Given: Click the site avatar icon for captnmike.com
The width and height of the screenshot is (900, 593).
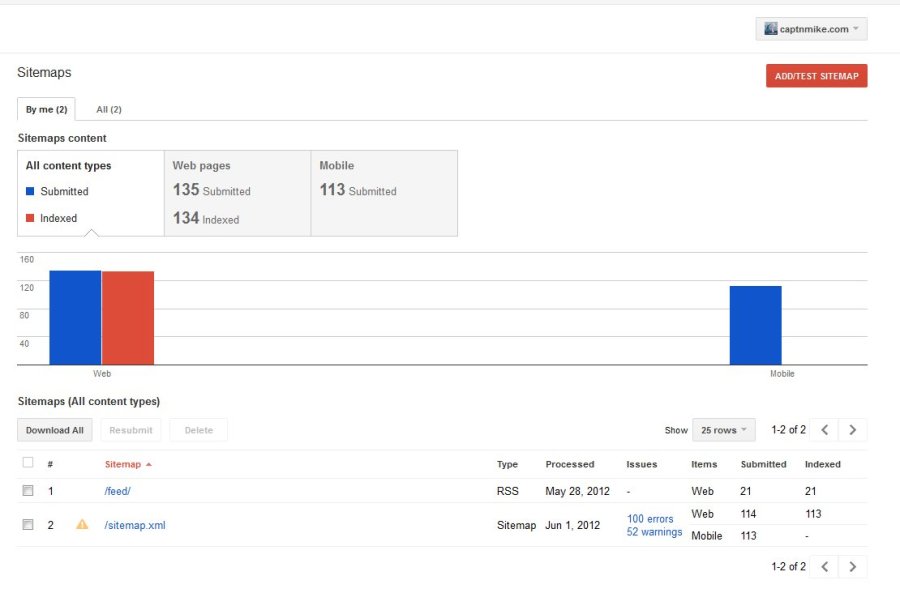Looking at the screenshot, I should [x=770, y=29].
